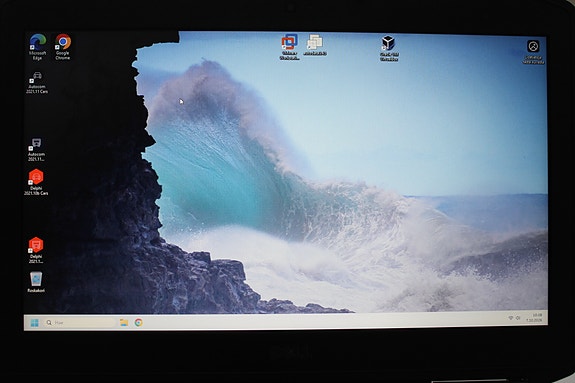The height and width of the screenshot is (383, 575).
Task: Open the Wi-Fi network tray icon
Action: [510, 318]
